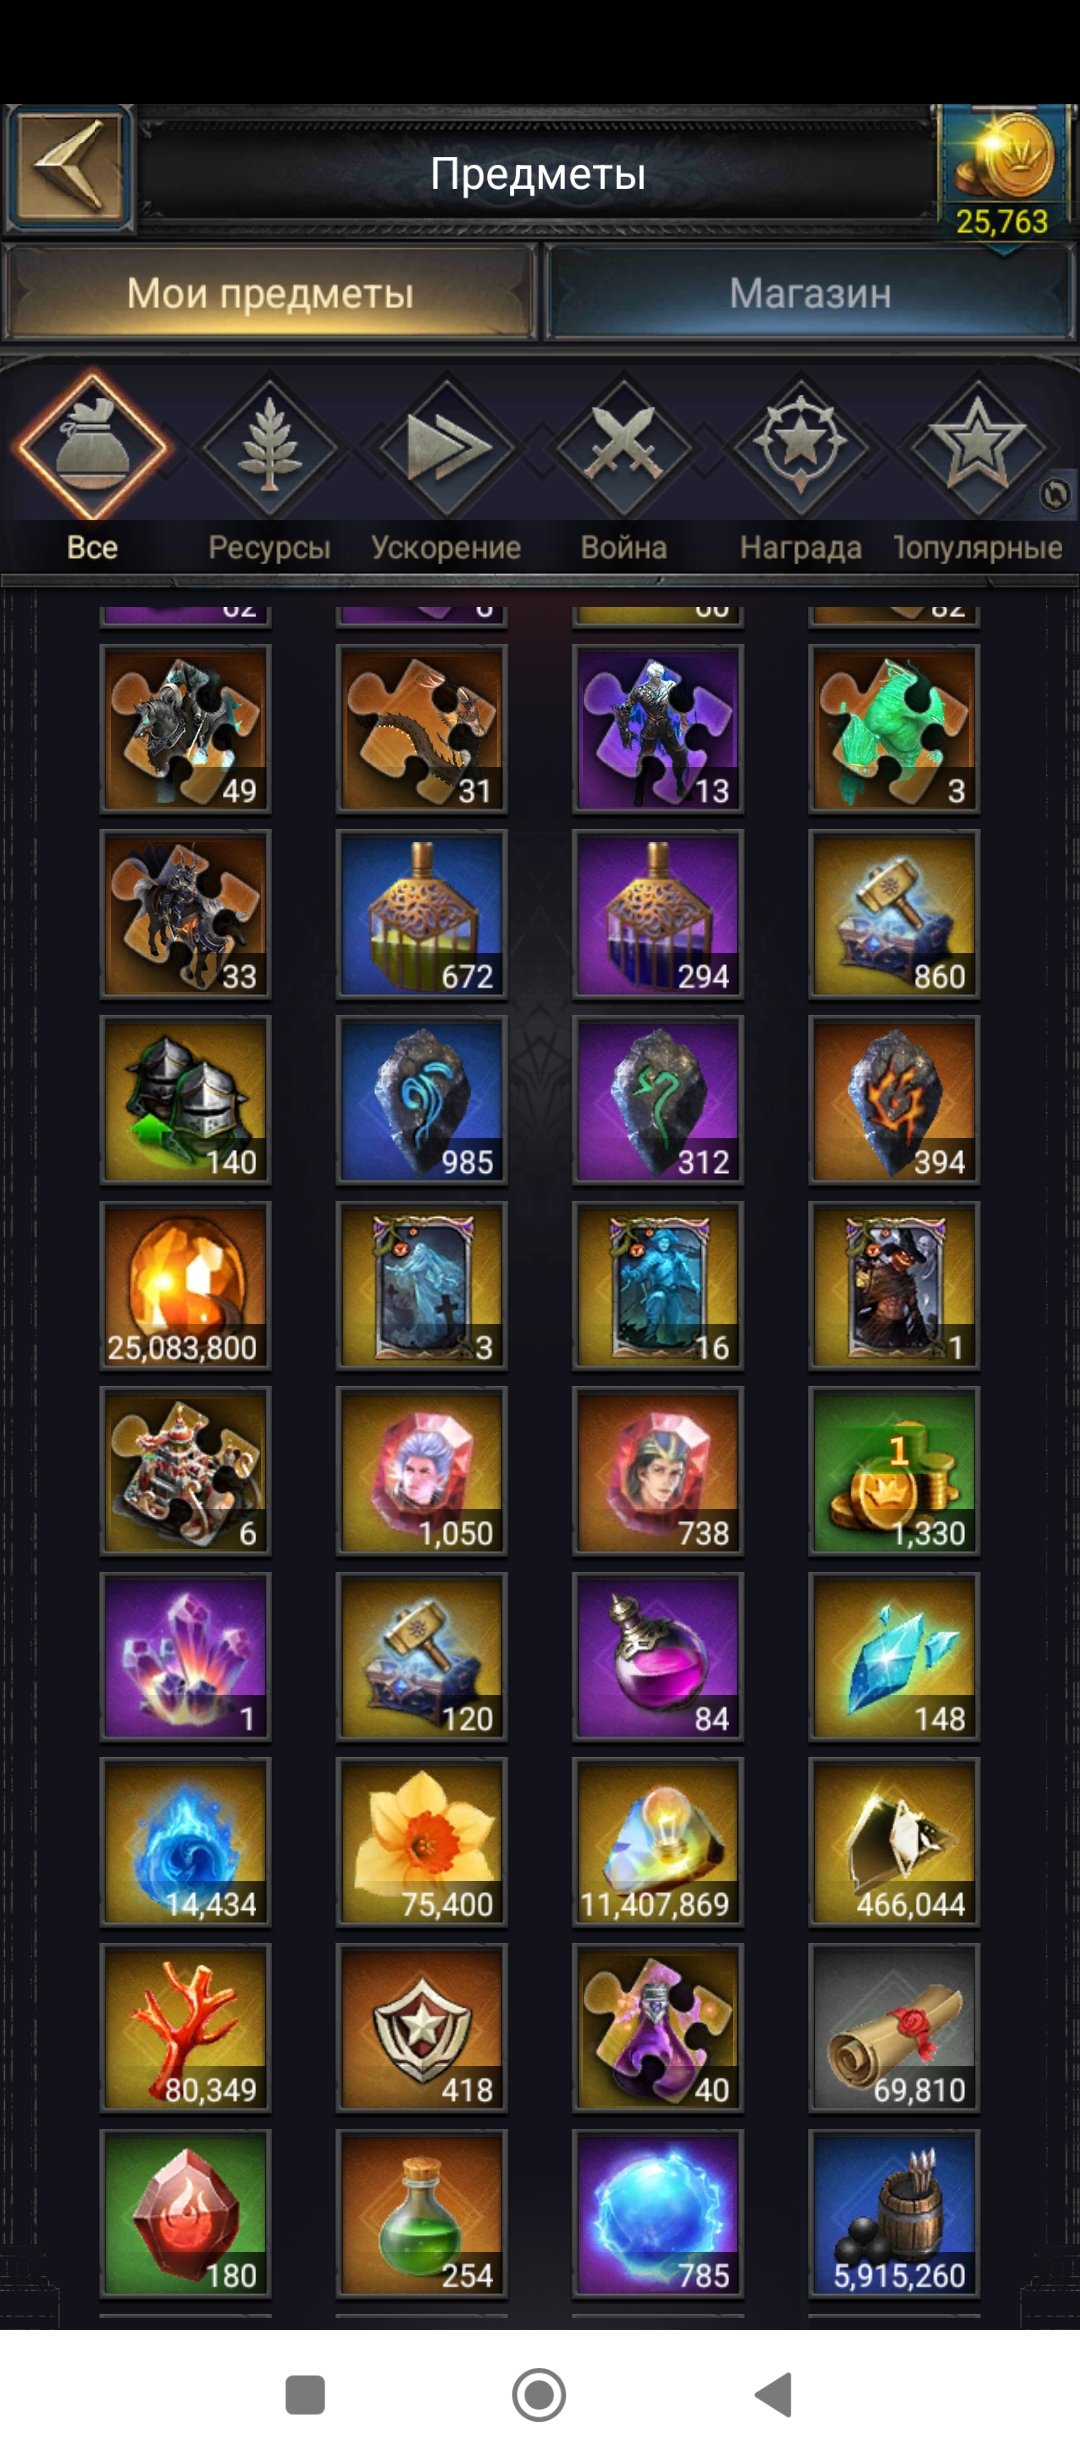This screenshot has height=2460, width=1080.
Task: Choose the red coral item 80,349
Action: pos(185,2028)
